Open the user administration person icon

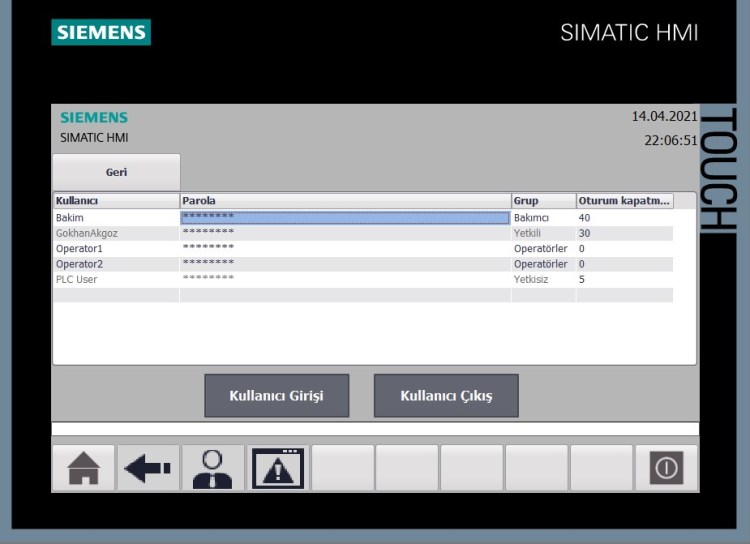[x=212, y=468]
